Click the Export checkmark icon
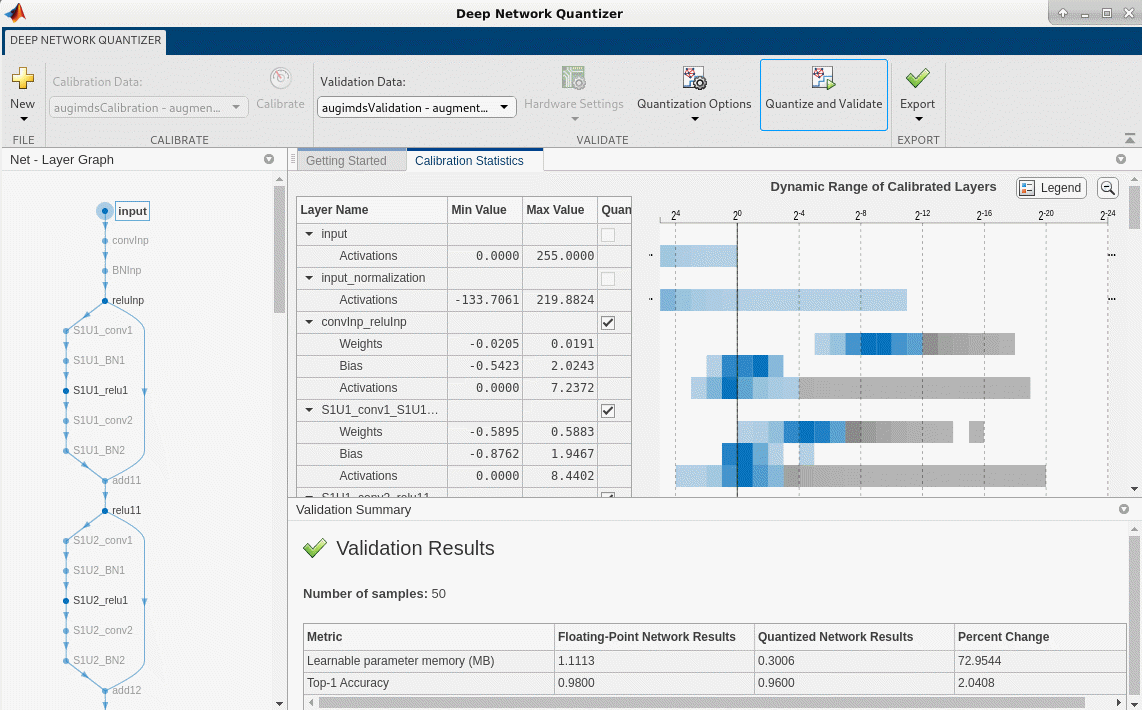 coord(918,78)
